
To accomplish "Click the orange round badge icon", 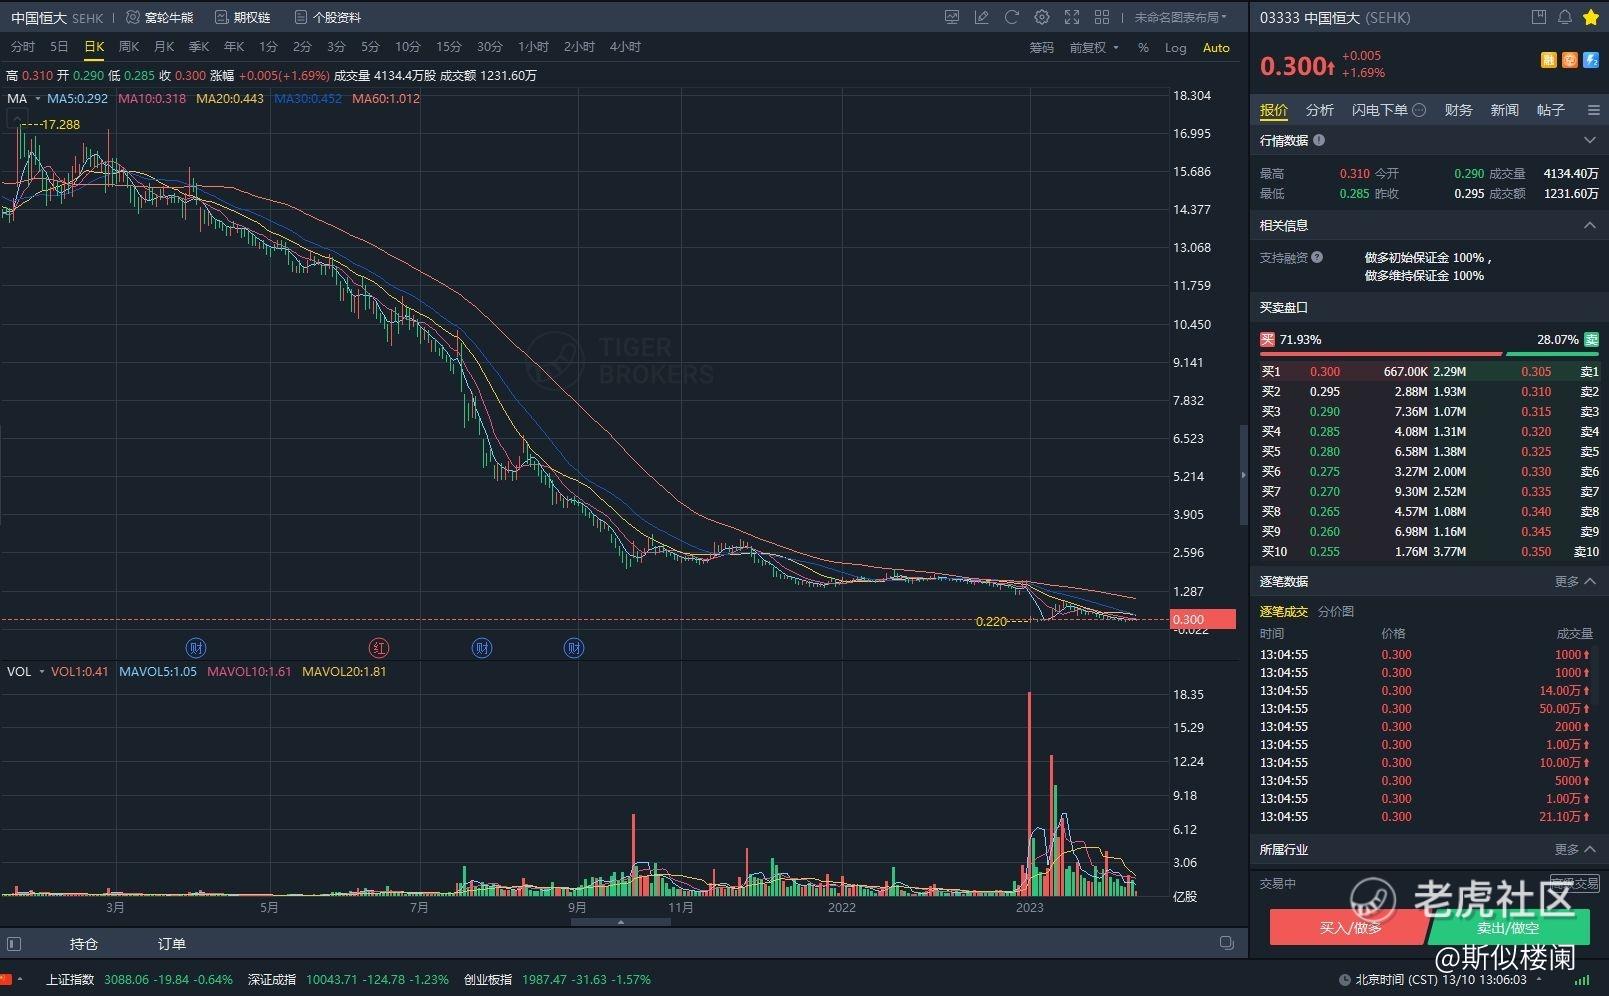I will [1570, 60].
